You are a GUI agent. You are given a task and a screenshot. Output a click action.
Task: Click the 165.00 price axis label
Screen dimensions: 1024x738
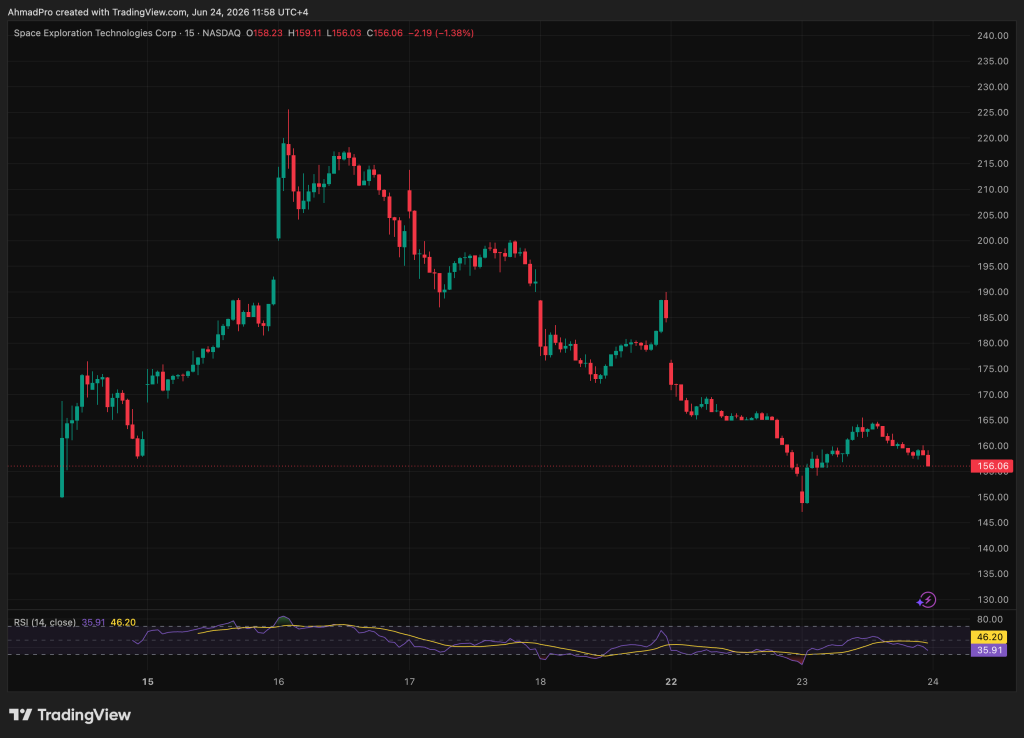coord(993,420)
